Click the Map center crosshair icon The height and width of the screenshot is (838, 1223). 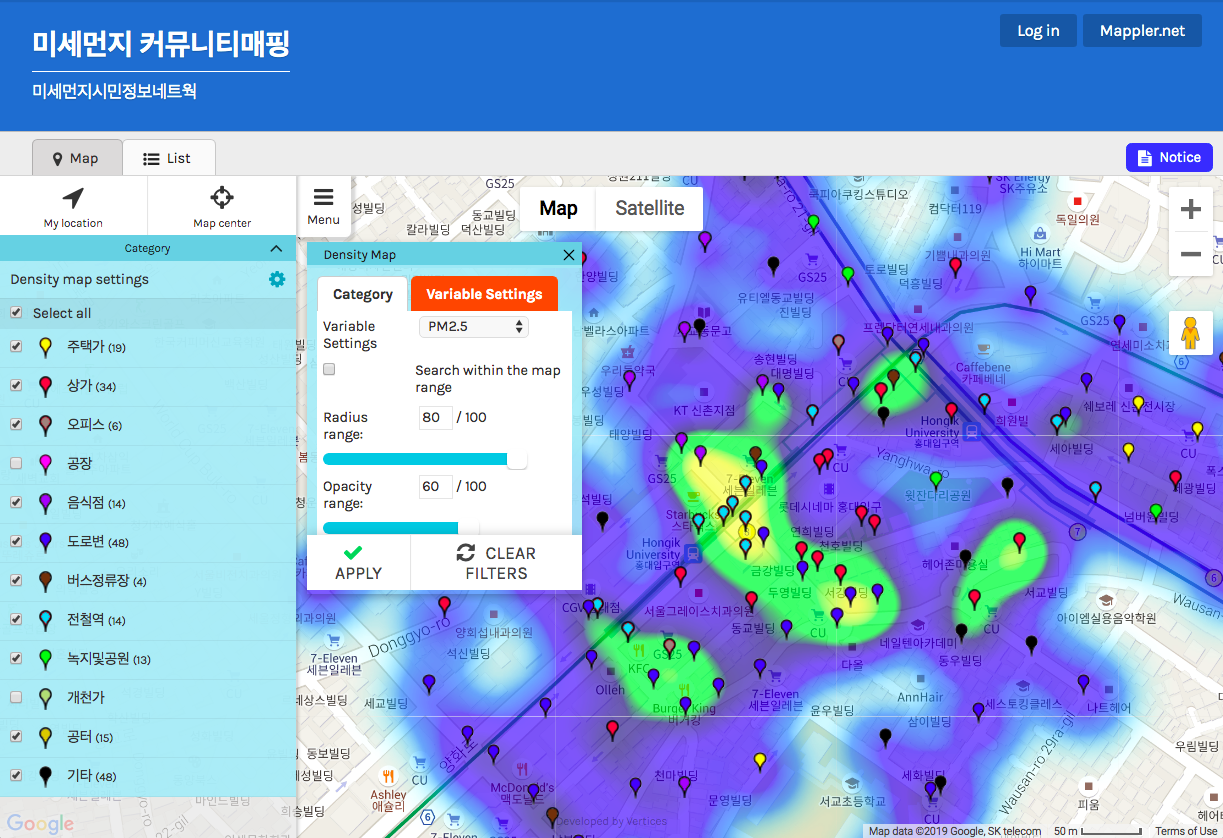click(222, 197)
